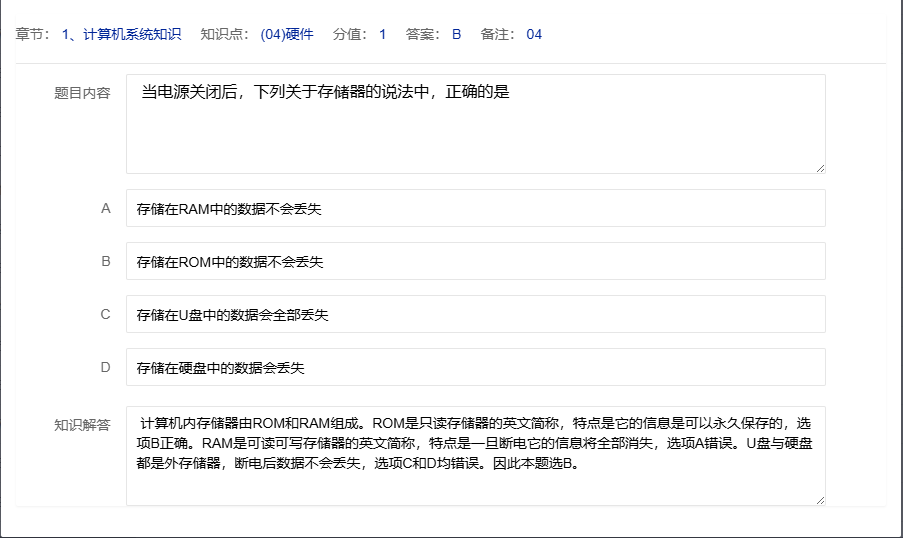The height and width of the screenshot is (538, 903).
Task: Click the option D 硬盘 input field
Action: pyautogui.click(x=475, y=368)
